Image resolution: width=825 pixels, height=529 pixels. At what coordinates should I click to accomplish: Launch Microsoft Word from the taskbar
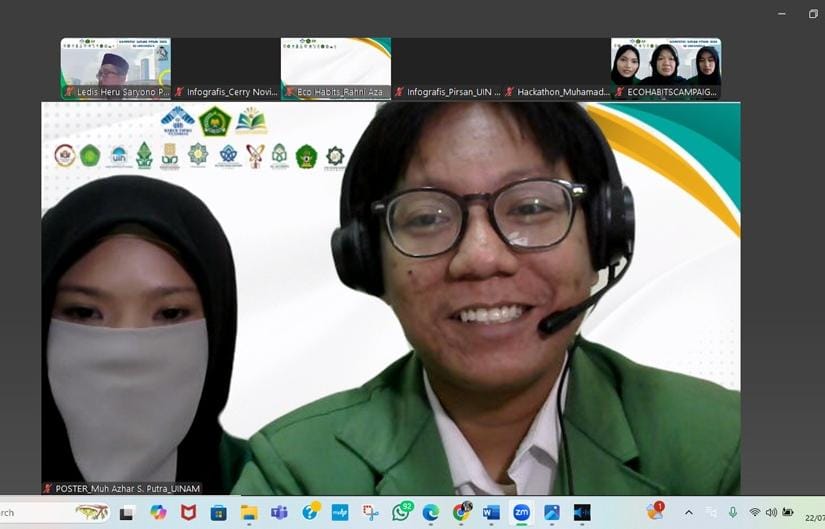coord(491,513)
